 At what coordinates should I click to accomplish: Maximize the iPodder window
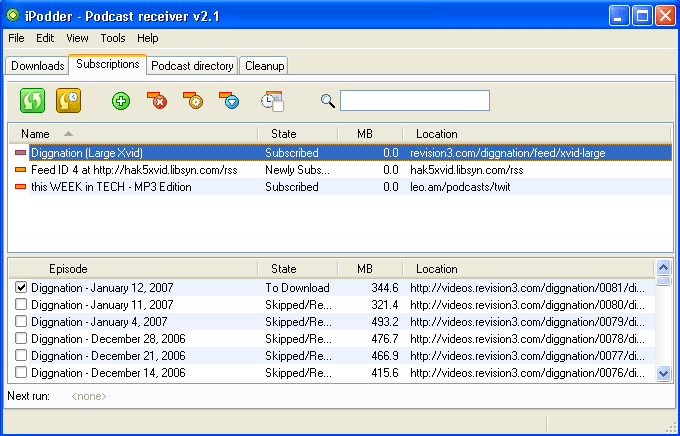642,16
